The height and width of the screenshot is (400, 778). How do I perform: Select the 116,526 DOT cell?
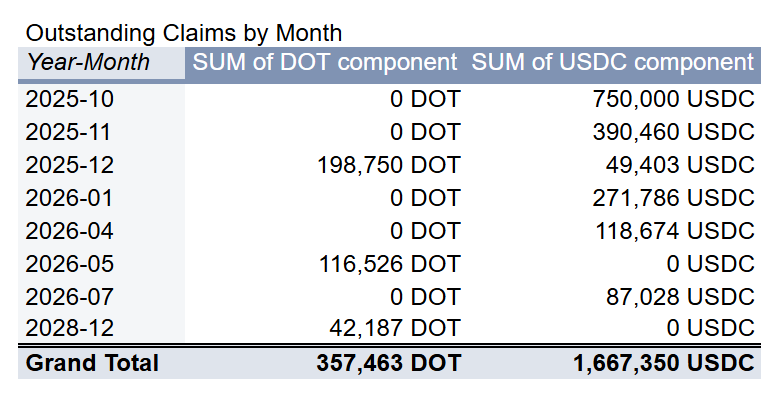(388, 264)
